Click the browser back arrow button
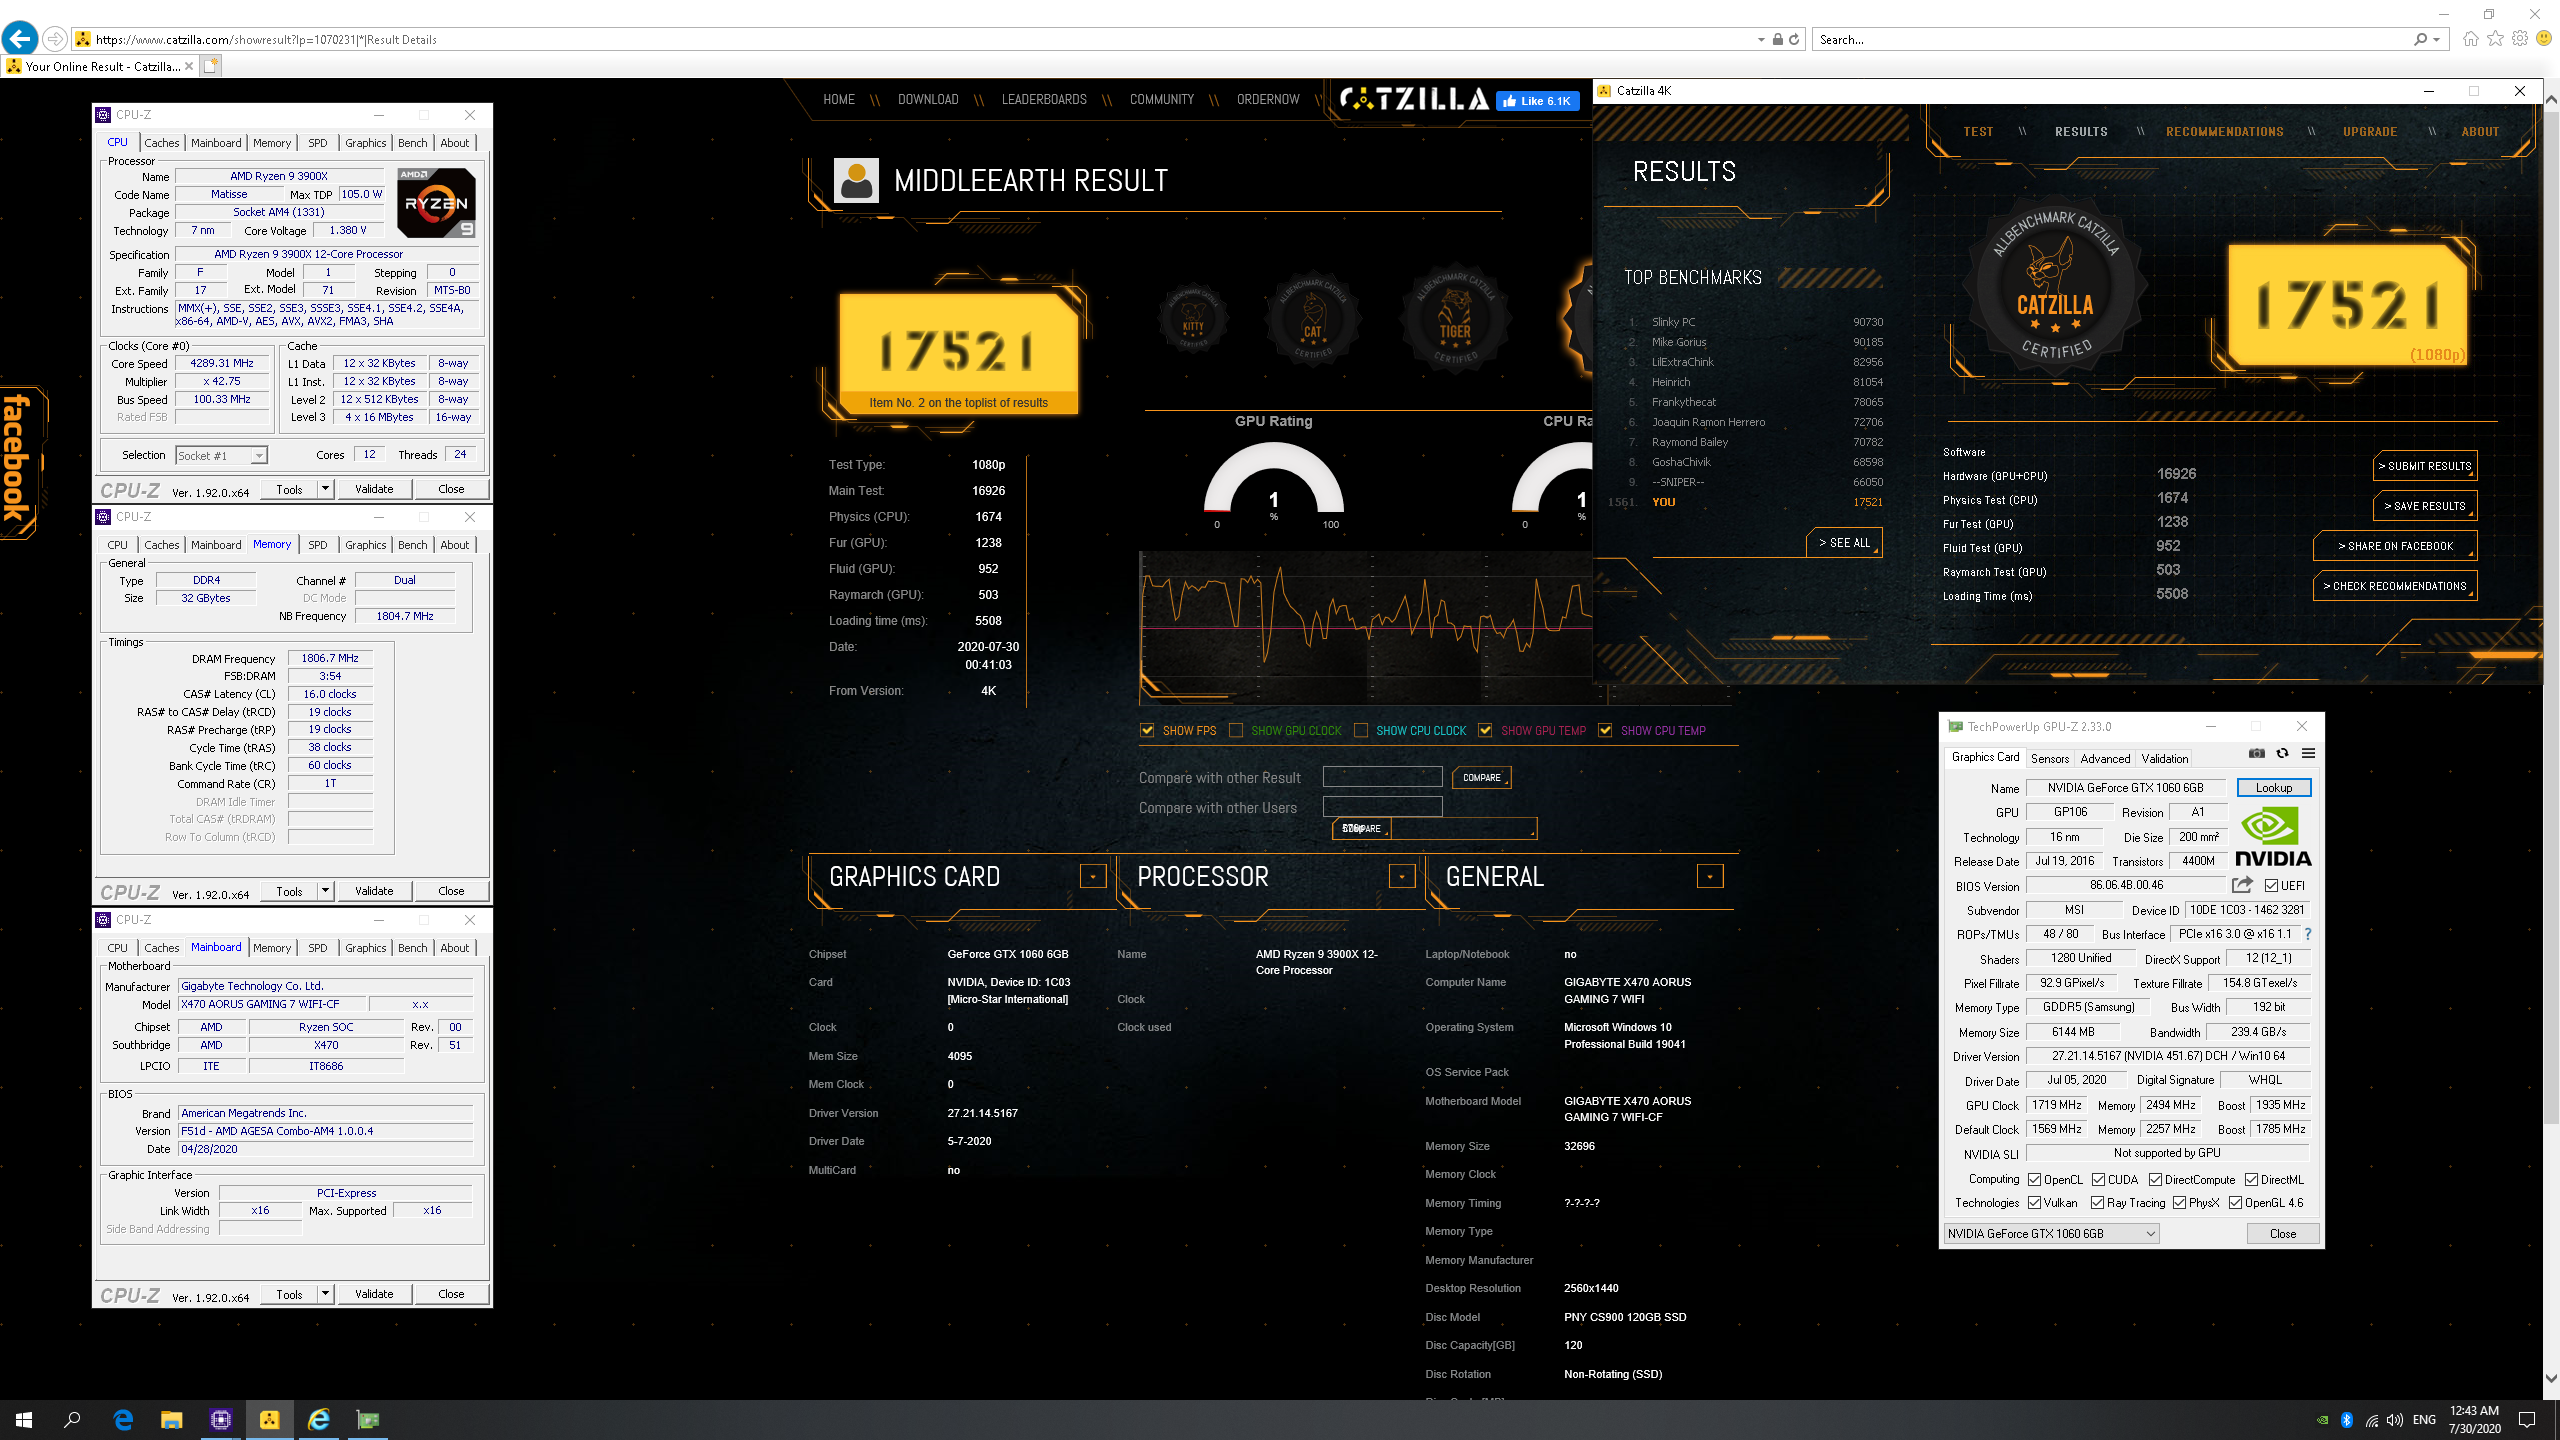The height and width of the screenshot is (1440, 2560). pyautogui.click(x=20, y=39)
